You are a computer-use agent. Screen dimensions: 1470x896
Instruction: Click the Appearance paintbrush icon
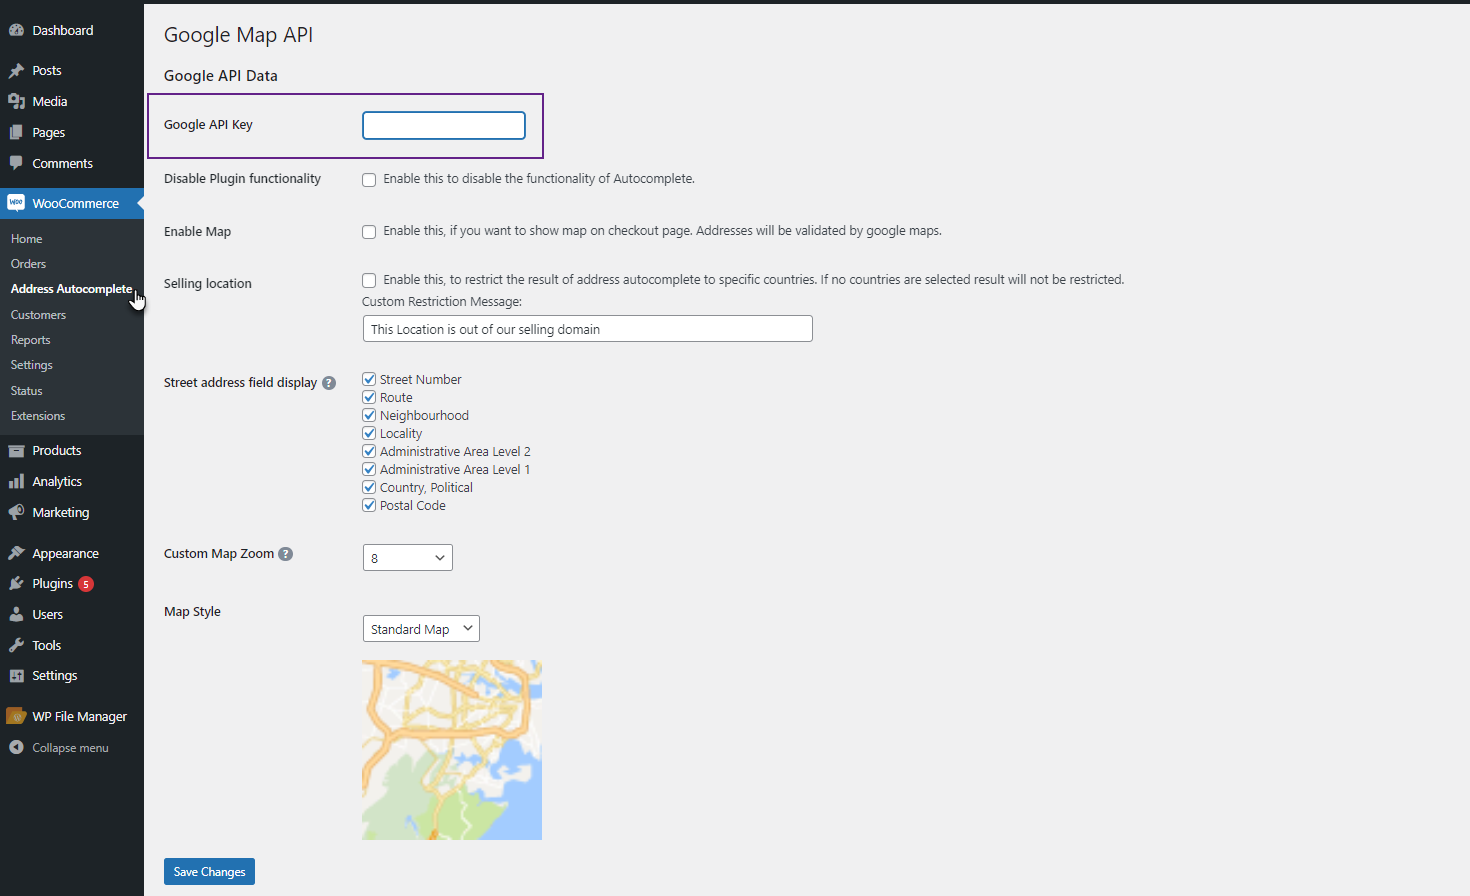17,552
